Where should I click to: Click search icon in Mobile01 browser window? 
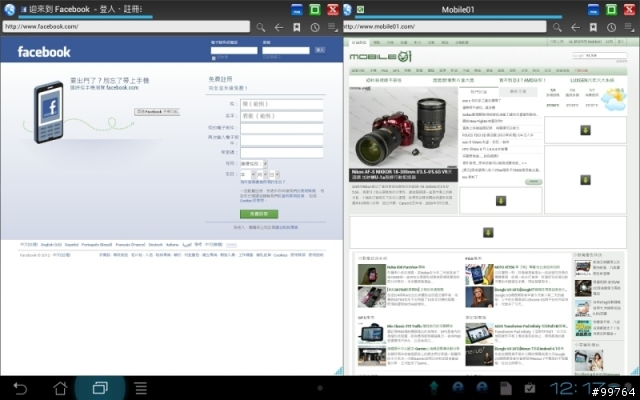[x=557, y=27]
